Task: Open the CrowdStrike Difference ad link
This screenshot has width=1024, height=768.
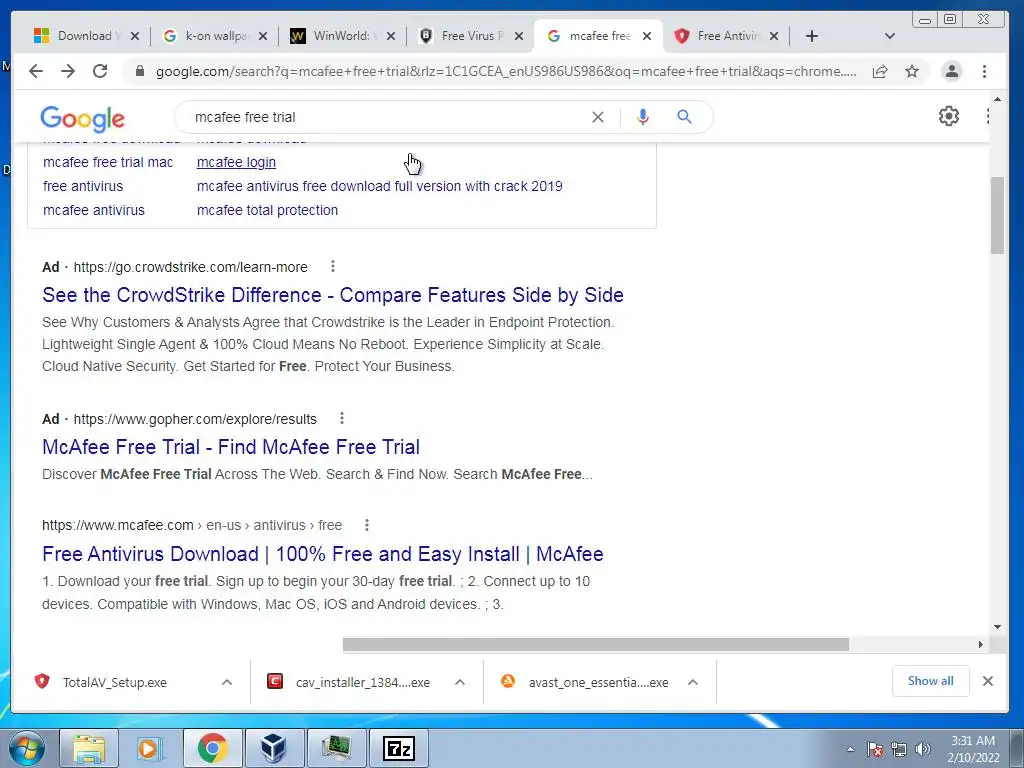Action: (x=332, y=295)
